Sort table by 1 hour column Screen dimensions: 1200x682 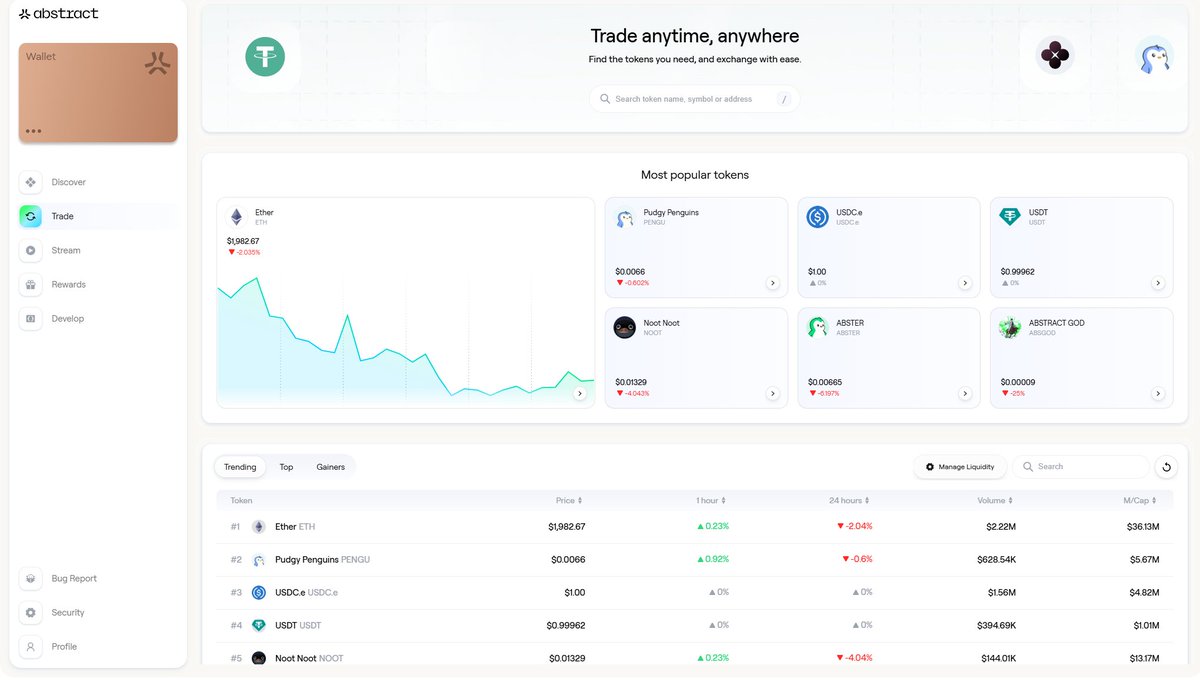pyautogui.click(x=711, y=500)
